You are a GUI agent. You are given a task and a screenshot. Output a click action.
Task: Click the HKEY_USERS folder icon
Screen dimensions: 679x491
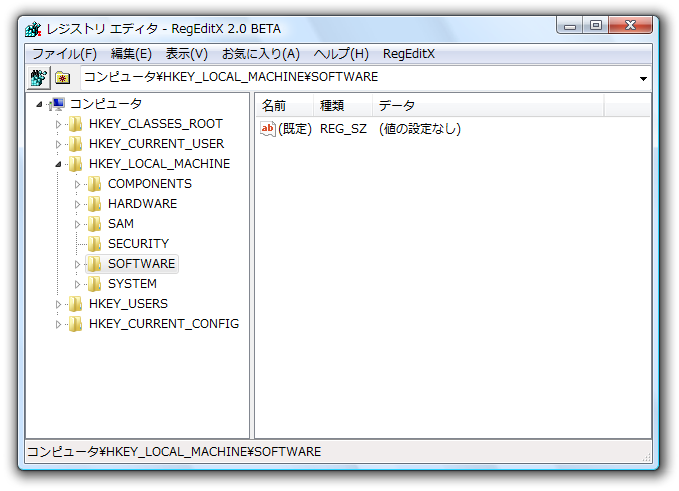pyautogui.click(x=76, y=304)
